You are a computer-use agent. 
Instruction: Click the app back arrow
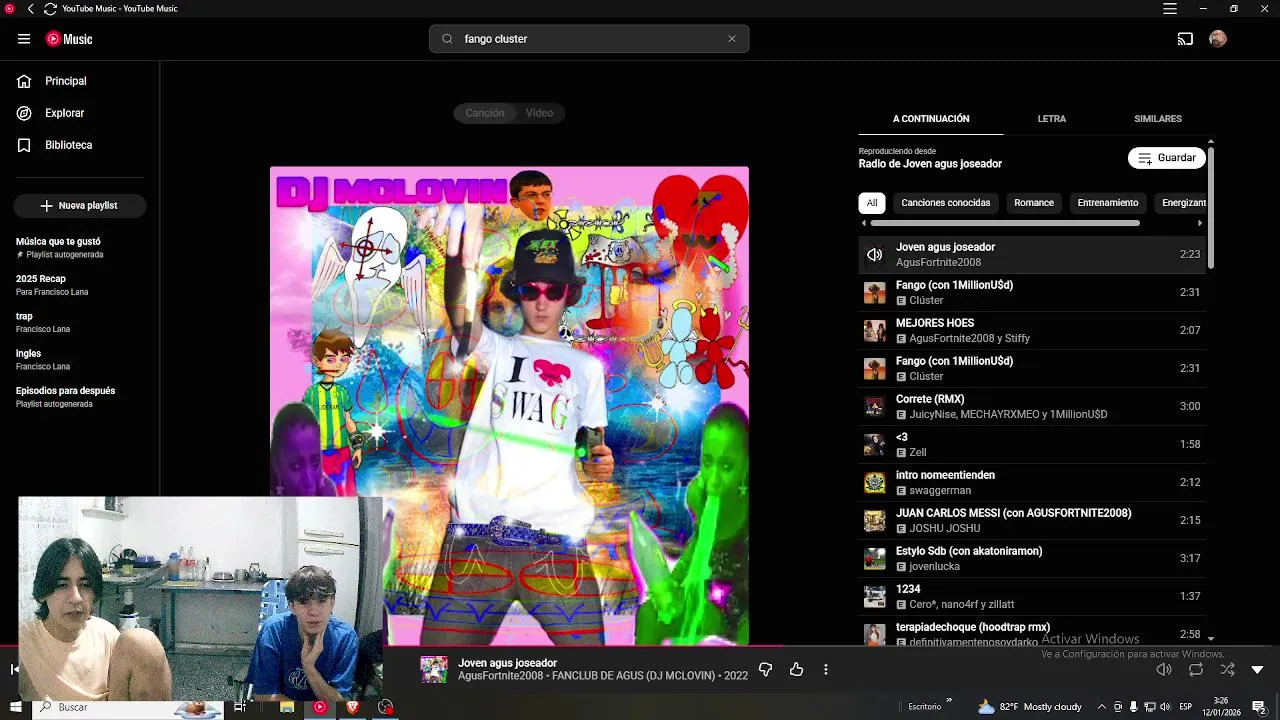(30, 9)
